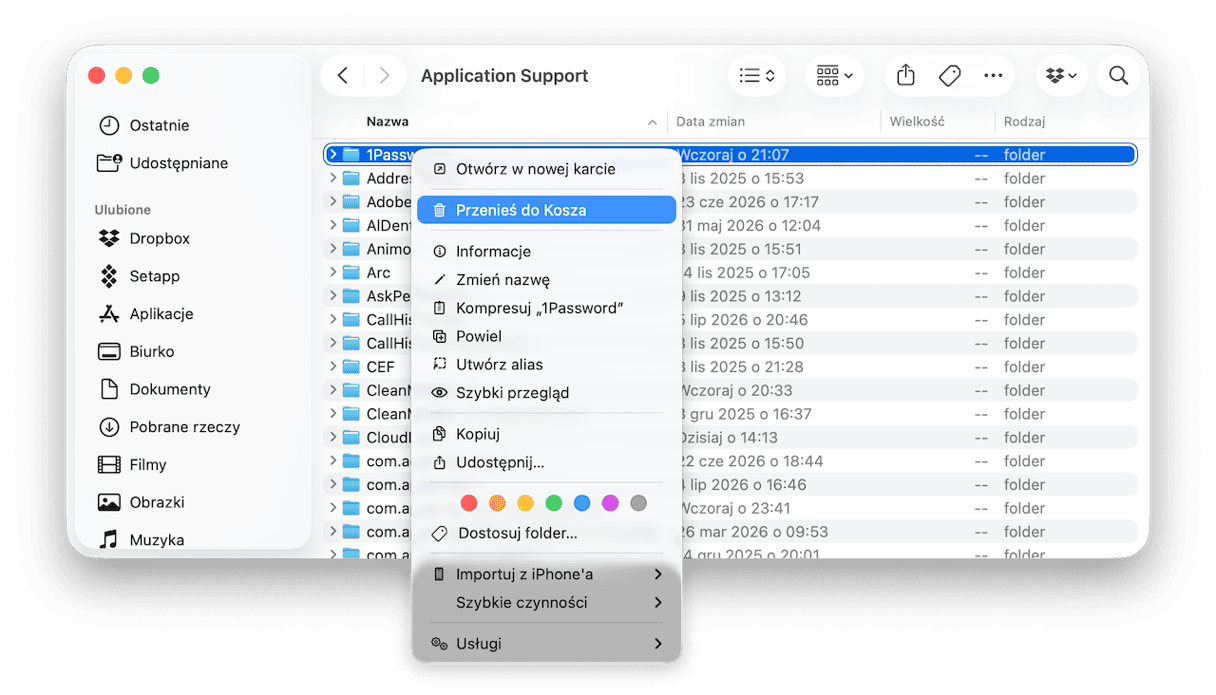This screenshot has width=1216, height=695.
Task: Choose Utwórz alias
Action: pyautogui.click(x=546, y=364)
